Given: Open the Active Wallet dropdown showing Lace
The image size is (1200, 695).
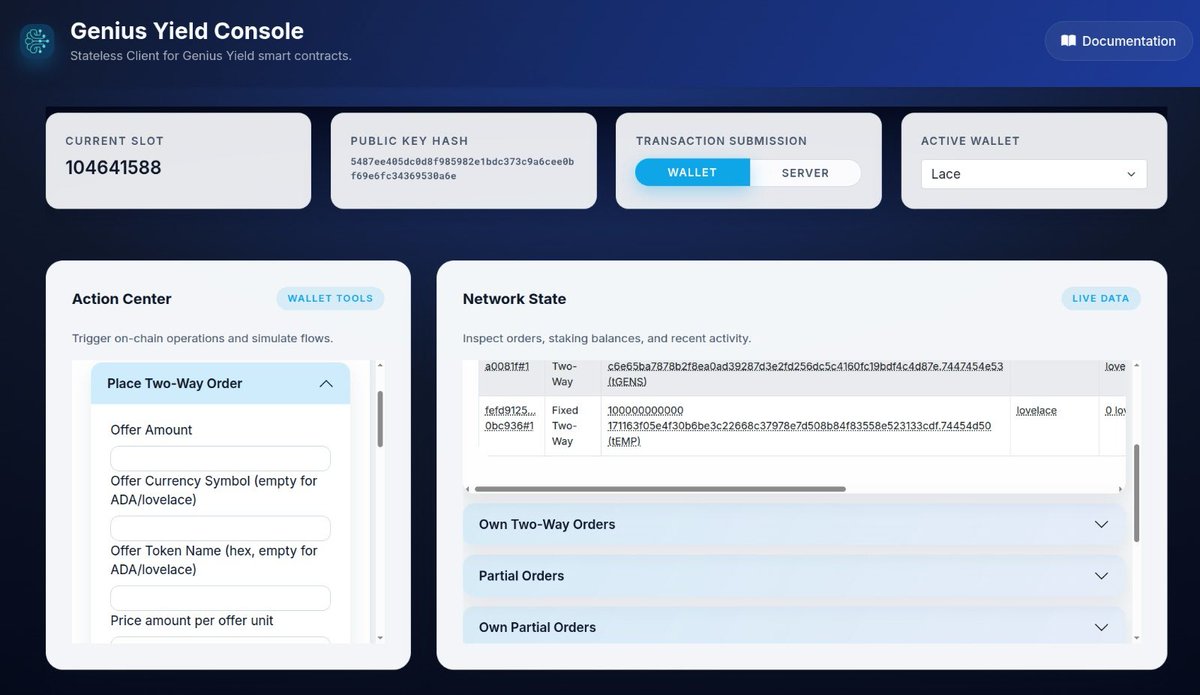Looking at the screenshot, I should [1033, 174].
